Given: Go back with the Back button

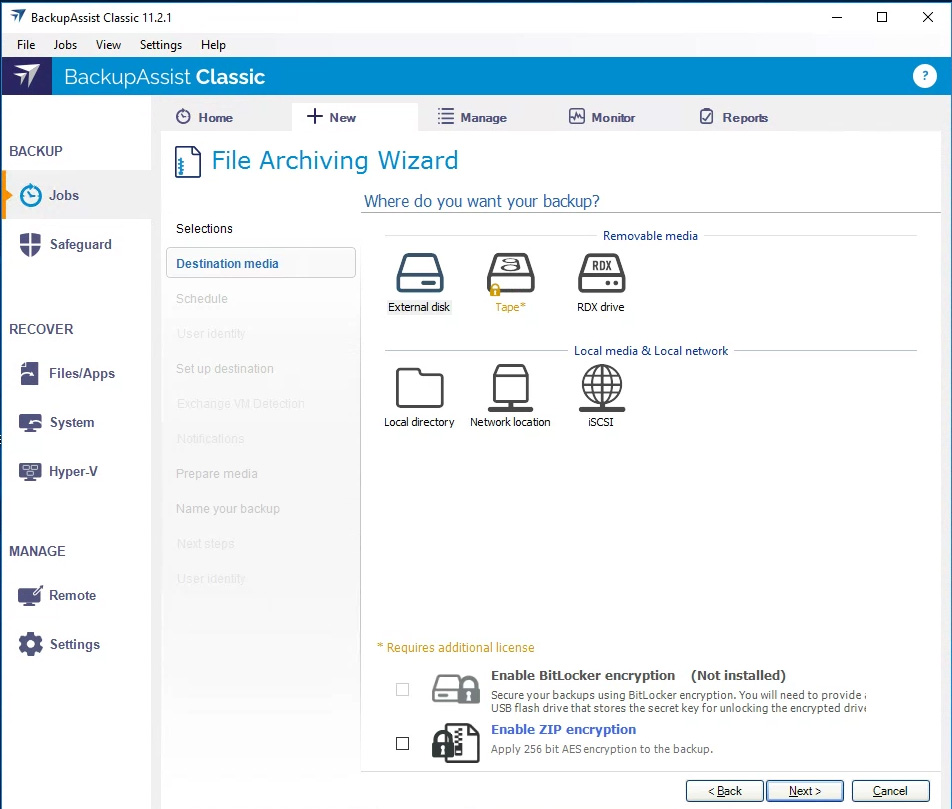Looking at the screenshot, I should click(725, 791).
